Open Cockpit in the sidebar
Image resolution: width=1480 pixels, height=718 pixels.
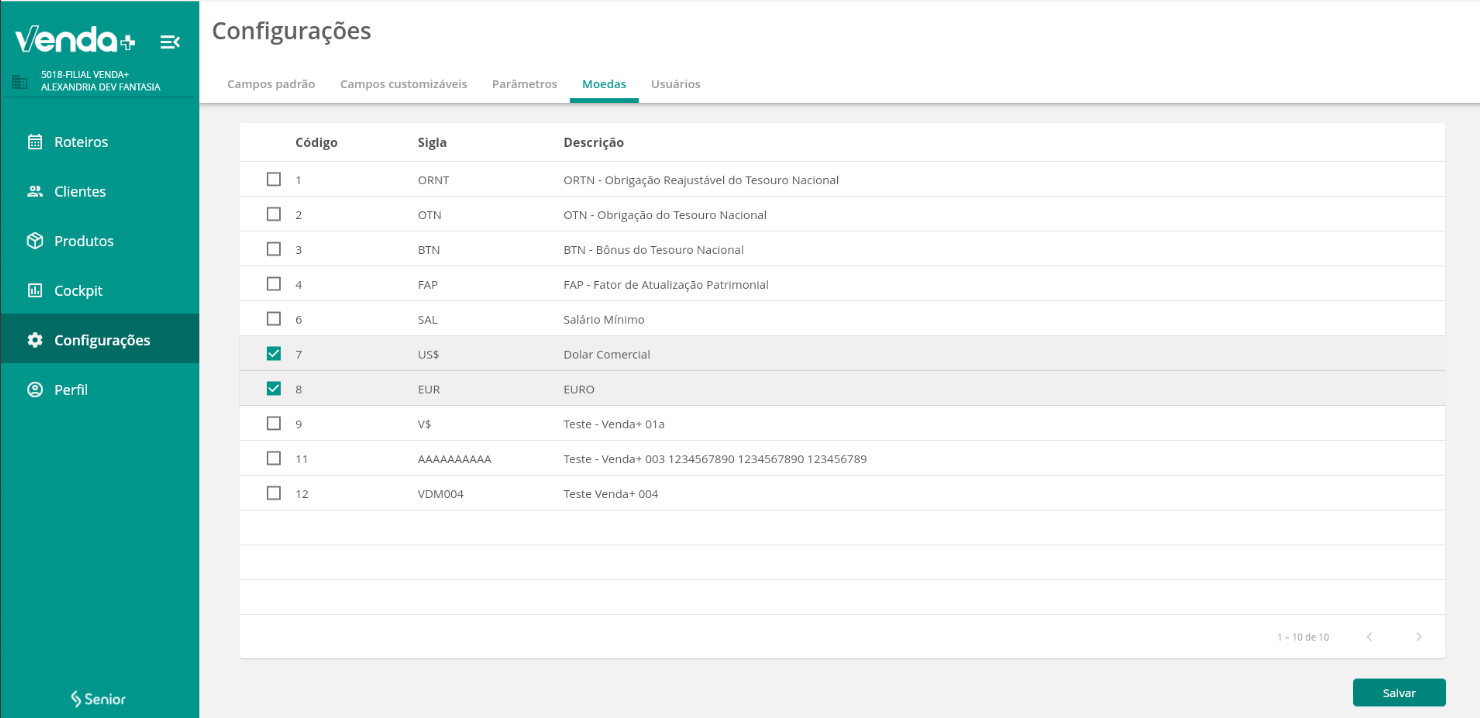[100, 291]
